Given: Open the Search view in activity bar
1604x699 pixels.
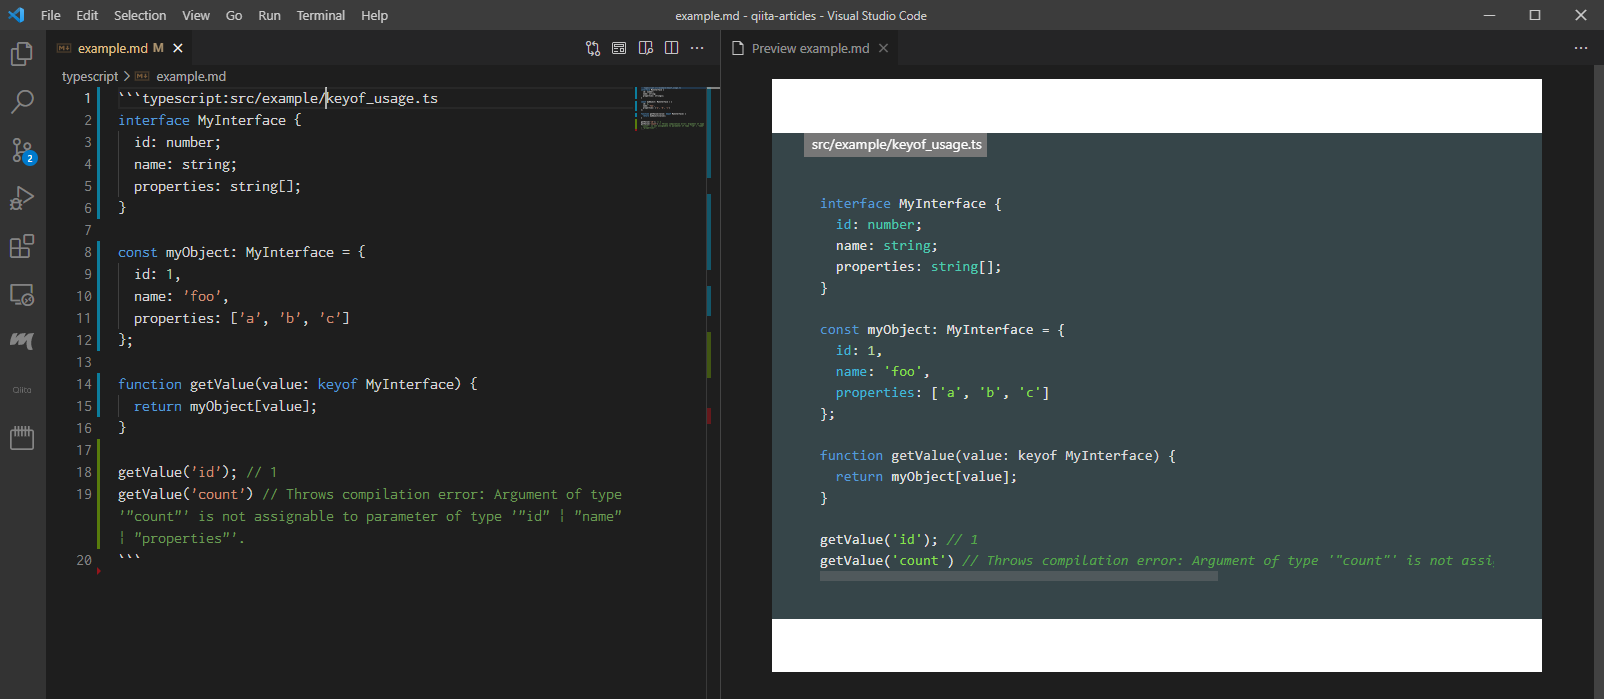Looking at the screenshot, I should (22, 101).
